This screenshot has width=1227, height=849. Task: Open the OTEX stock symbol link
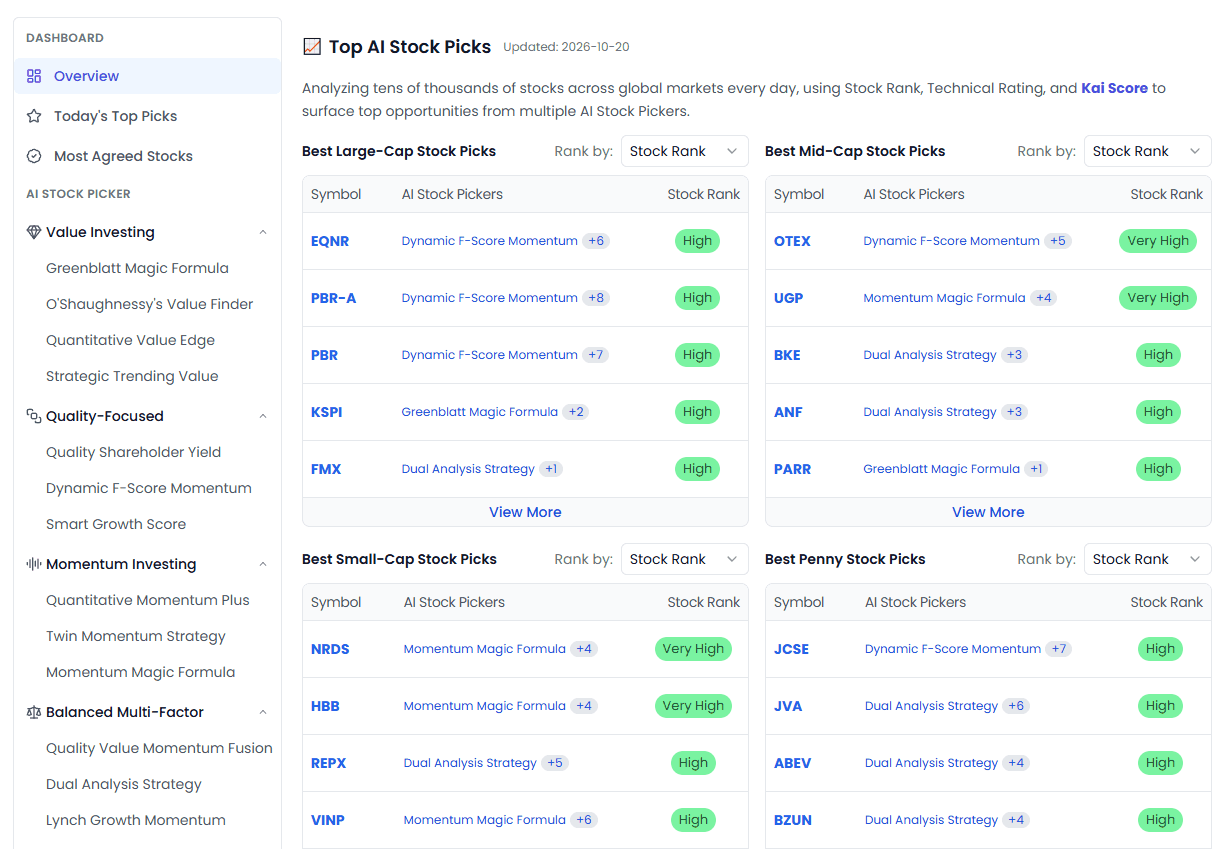click(x=792, y=241)
